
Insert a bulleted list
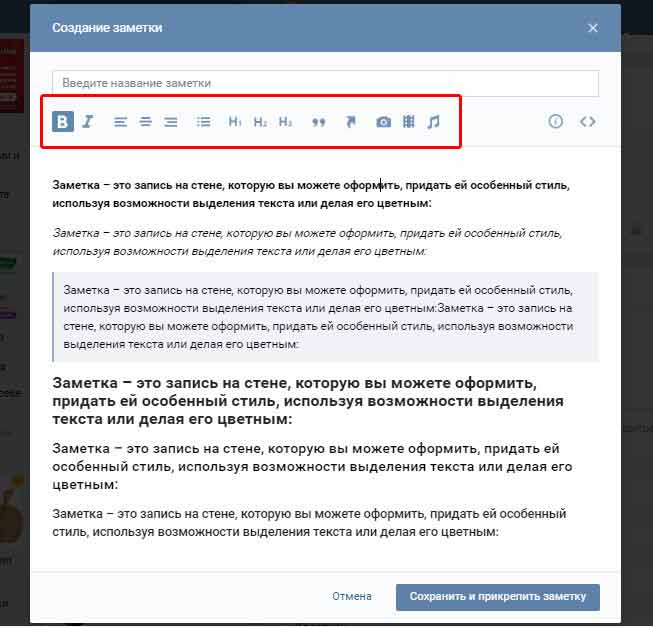pos(204,122)
